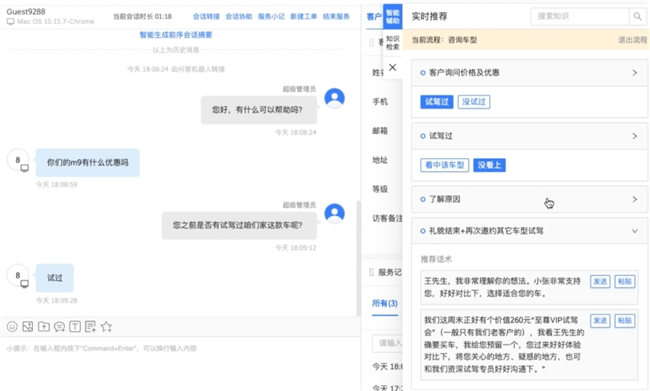650x391 pixels.
Task: Collapse the 礼貌结束+再次邀约其它车型试驾 section
Action: pos(635,231)
